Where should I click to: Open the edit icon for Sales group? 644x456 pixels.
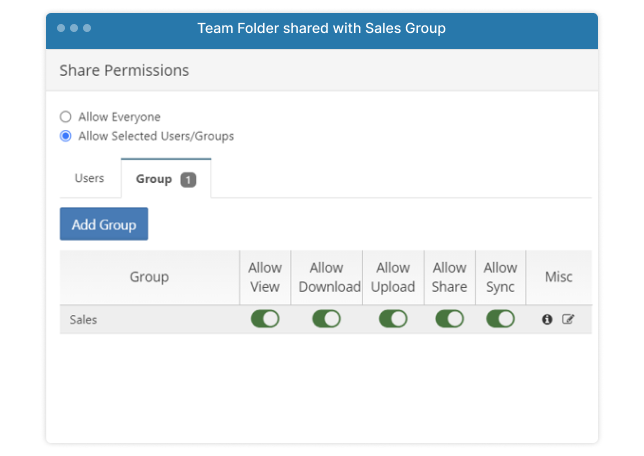[x=568, y=319]
